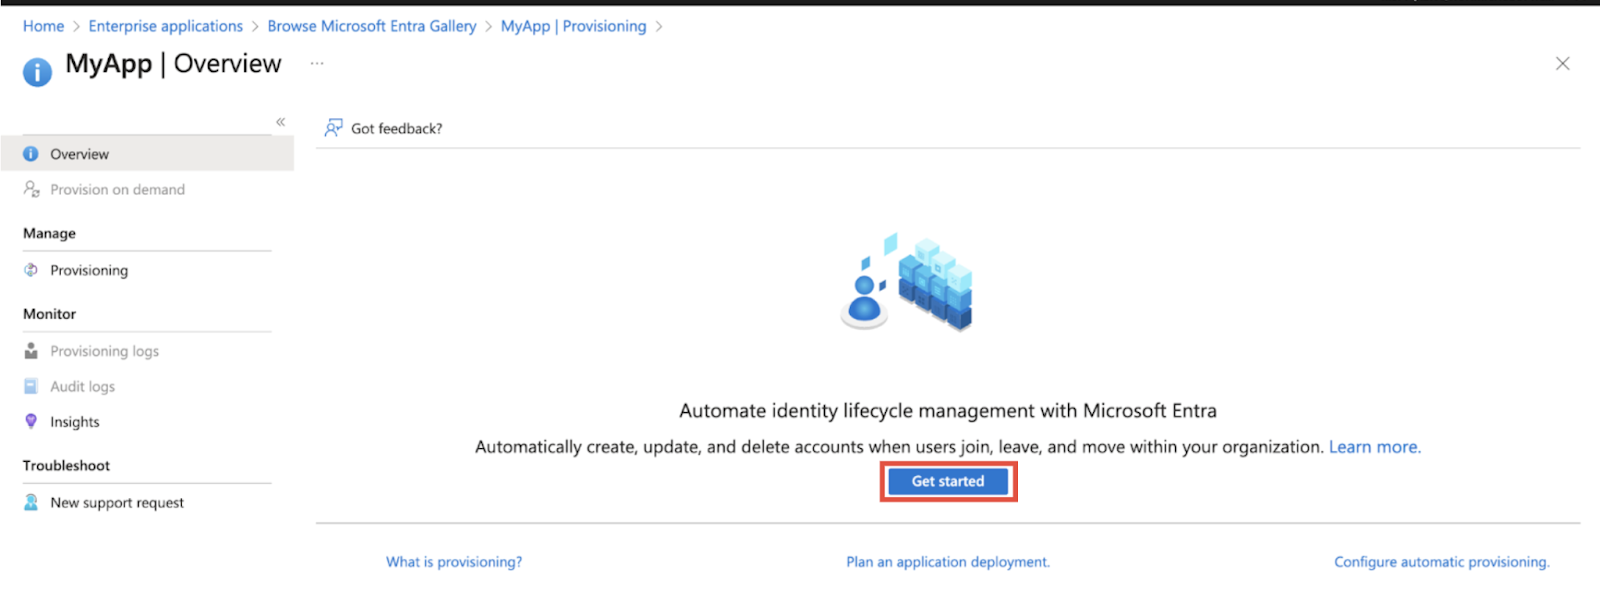Click the MyApp Overview header info icon
The image size is (1600, 598).
pos(37,72)
